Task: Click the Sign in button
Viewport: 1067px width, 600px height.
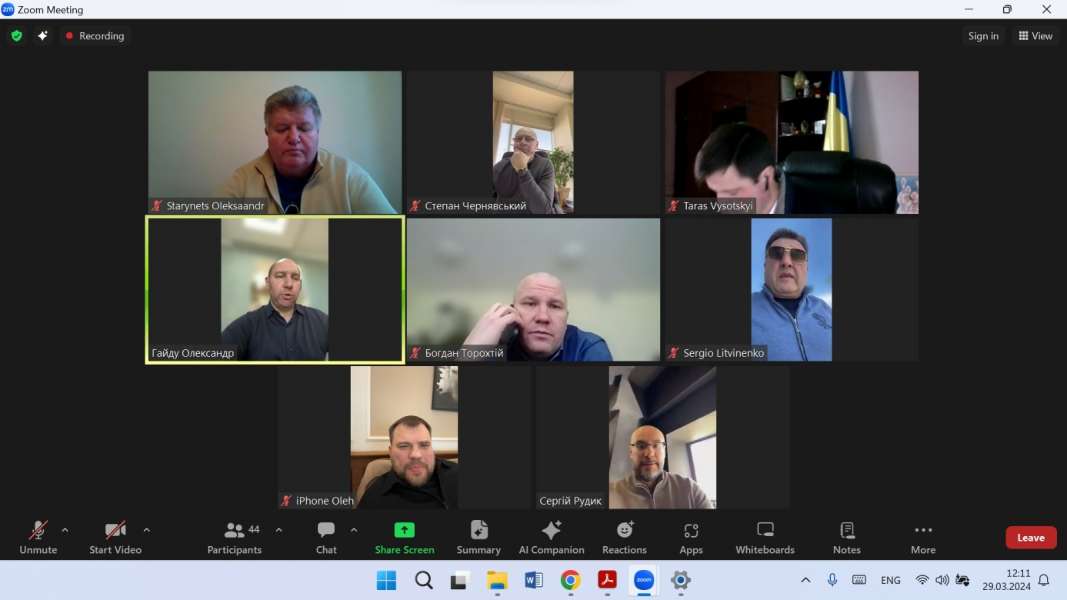Action: tap(983, 36)
